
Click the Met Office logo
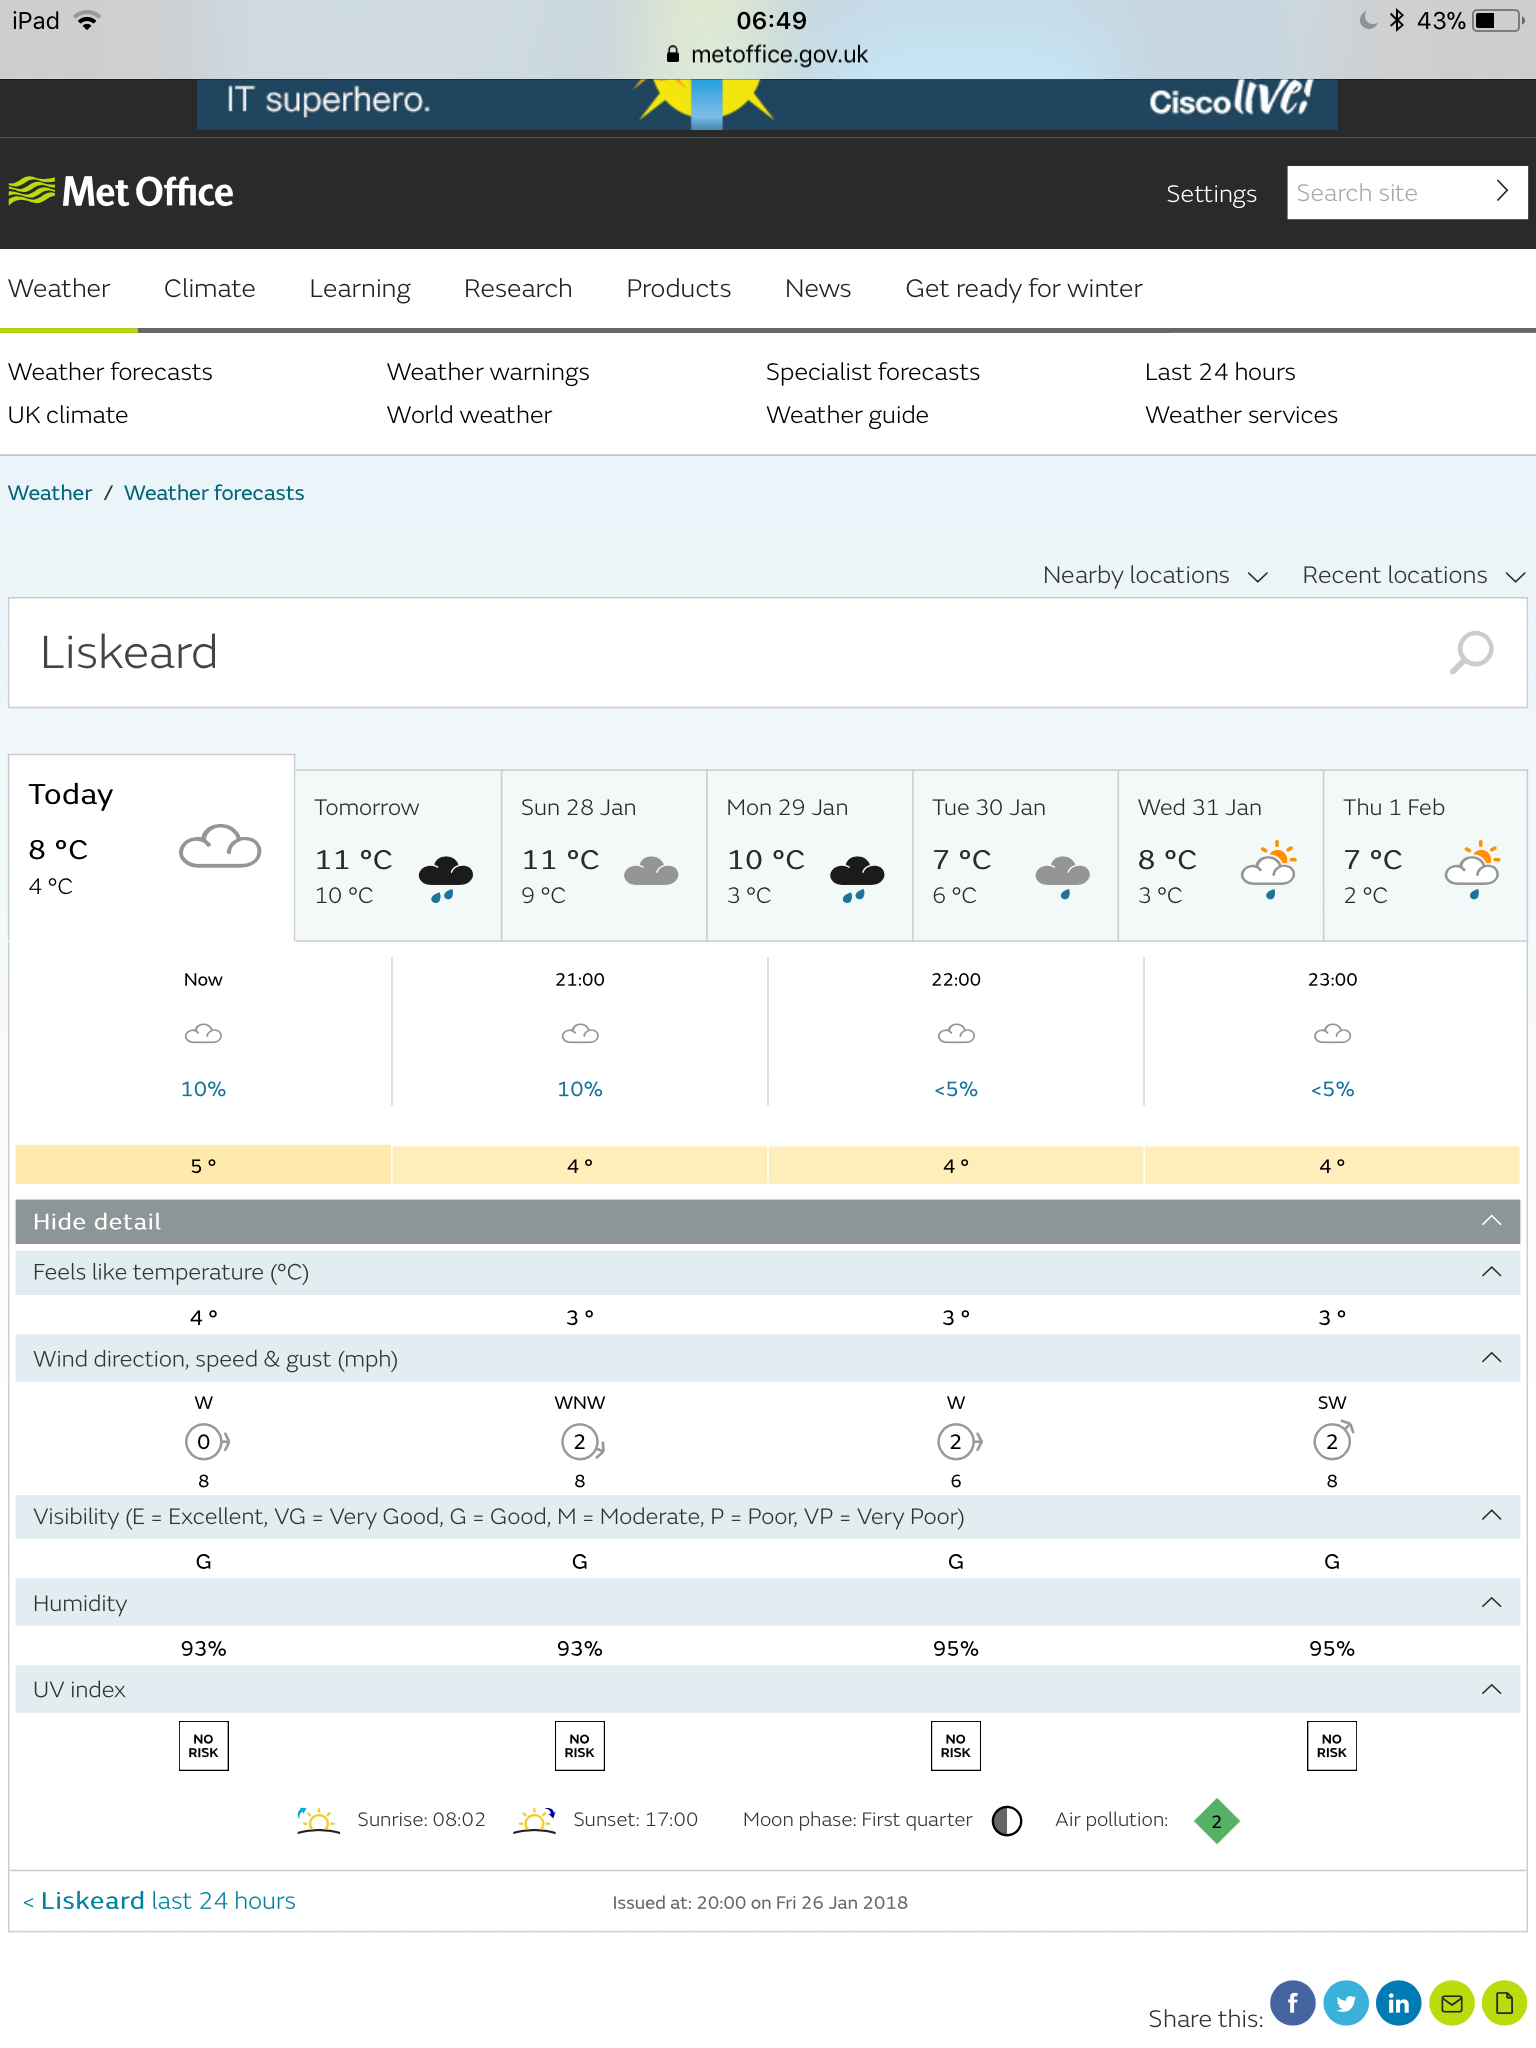(x=121, y=192)
